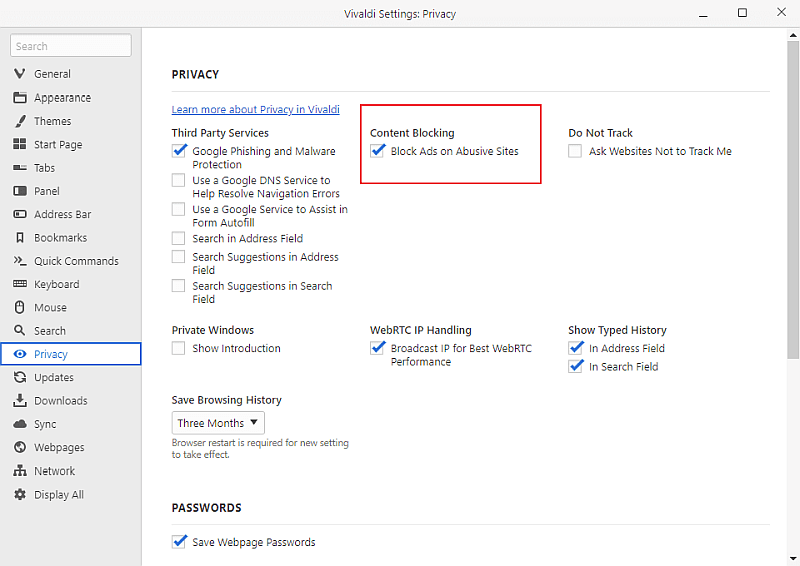Uncheck typed history In Address Field
This screenshot has height=566, width=800.
(575, 348)
